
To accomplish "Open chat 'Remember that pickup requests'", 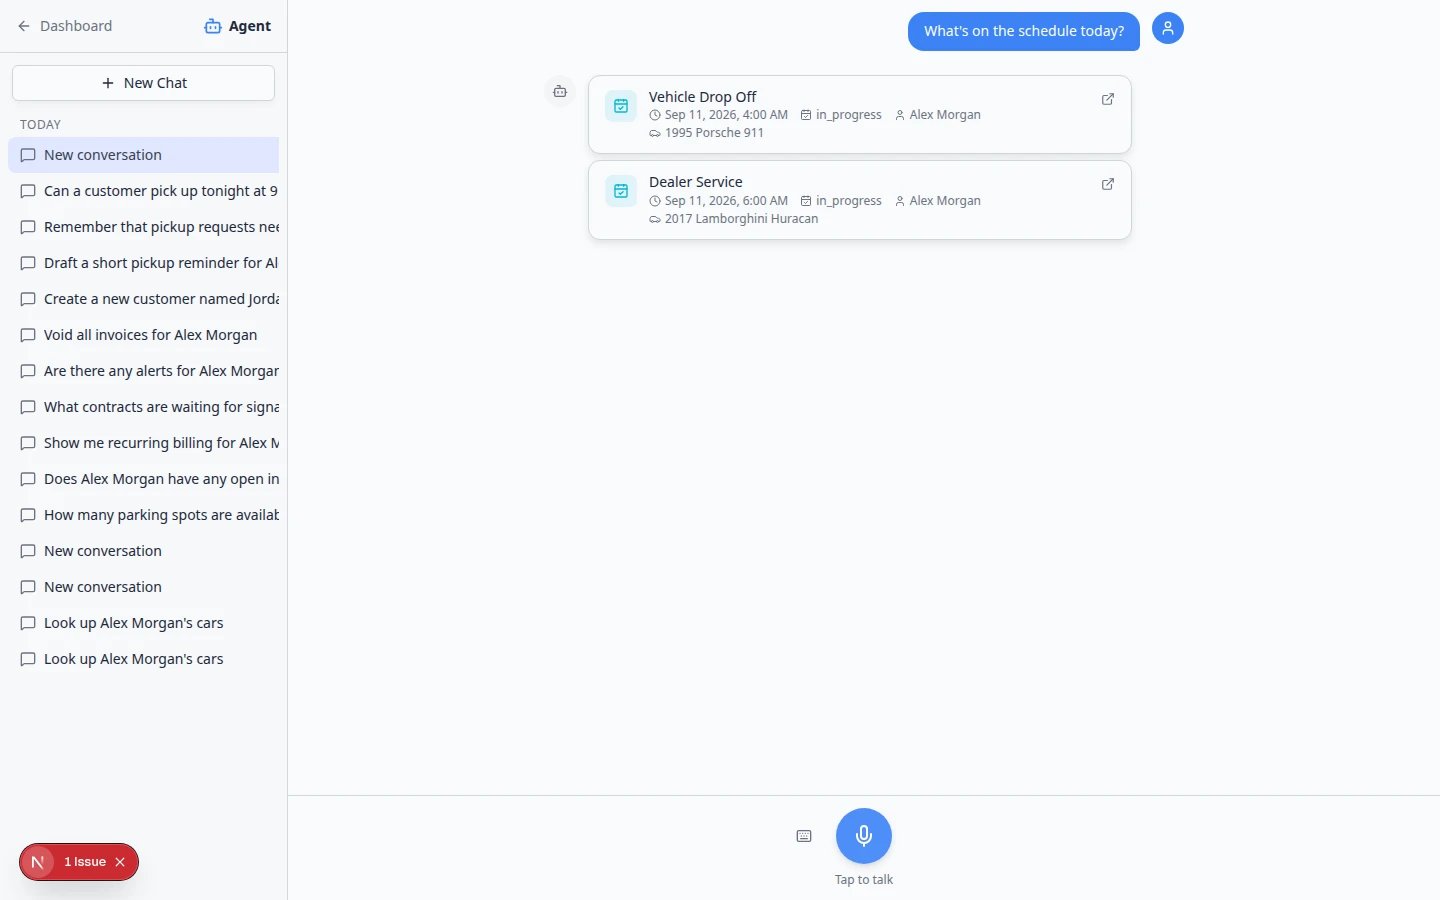I will 143,227.
